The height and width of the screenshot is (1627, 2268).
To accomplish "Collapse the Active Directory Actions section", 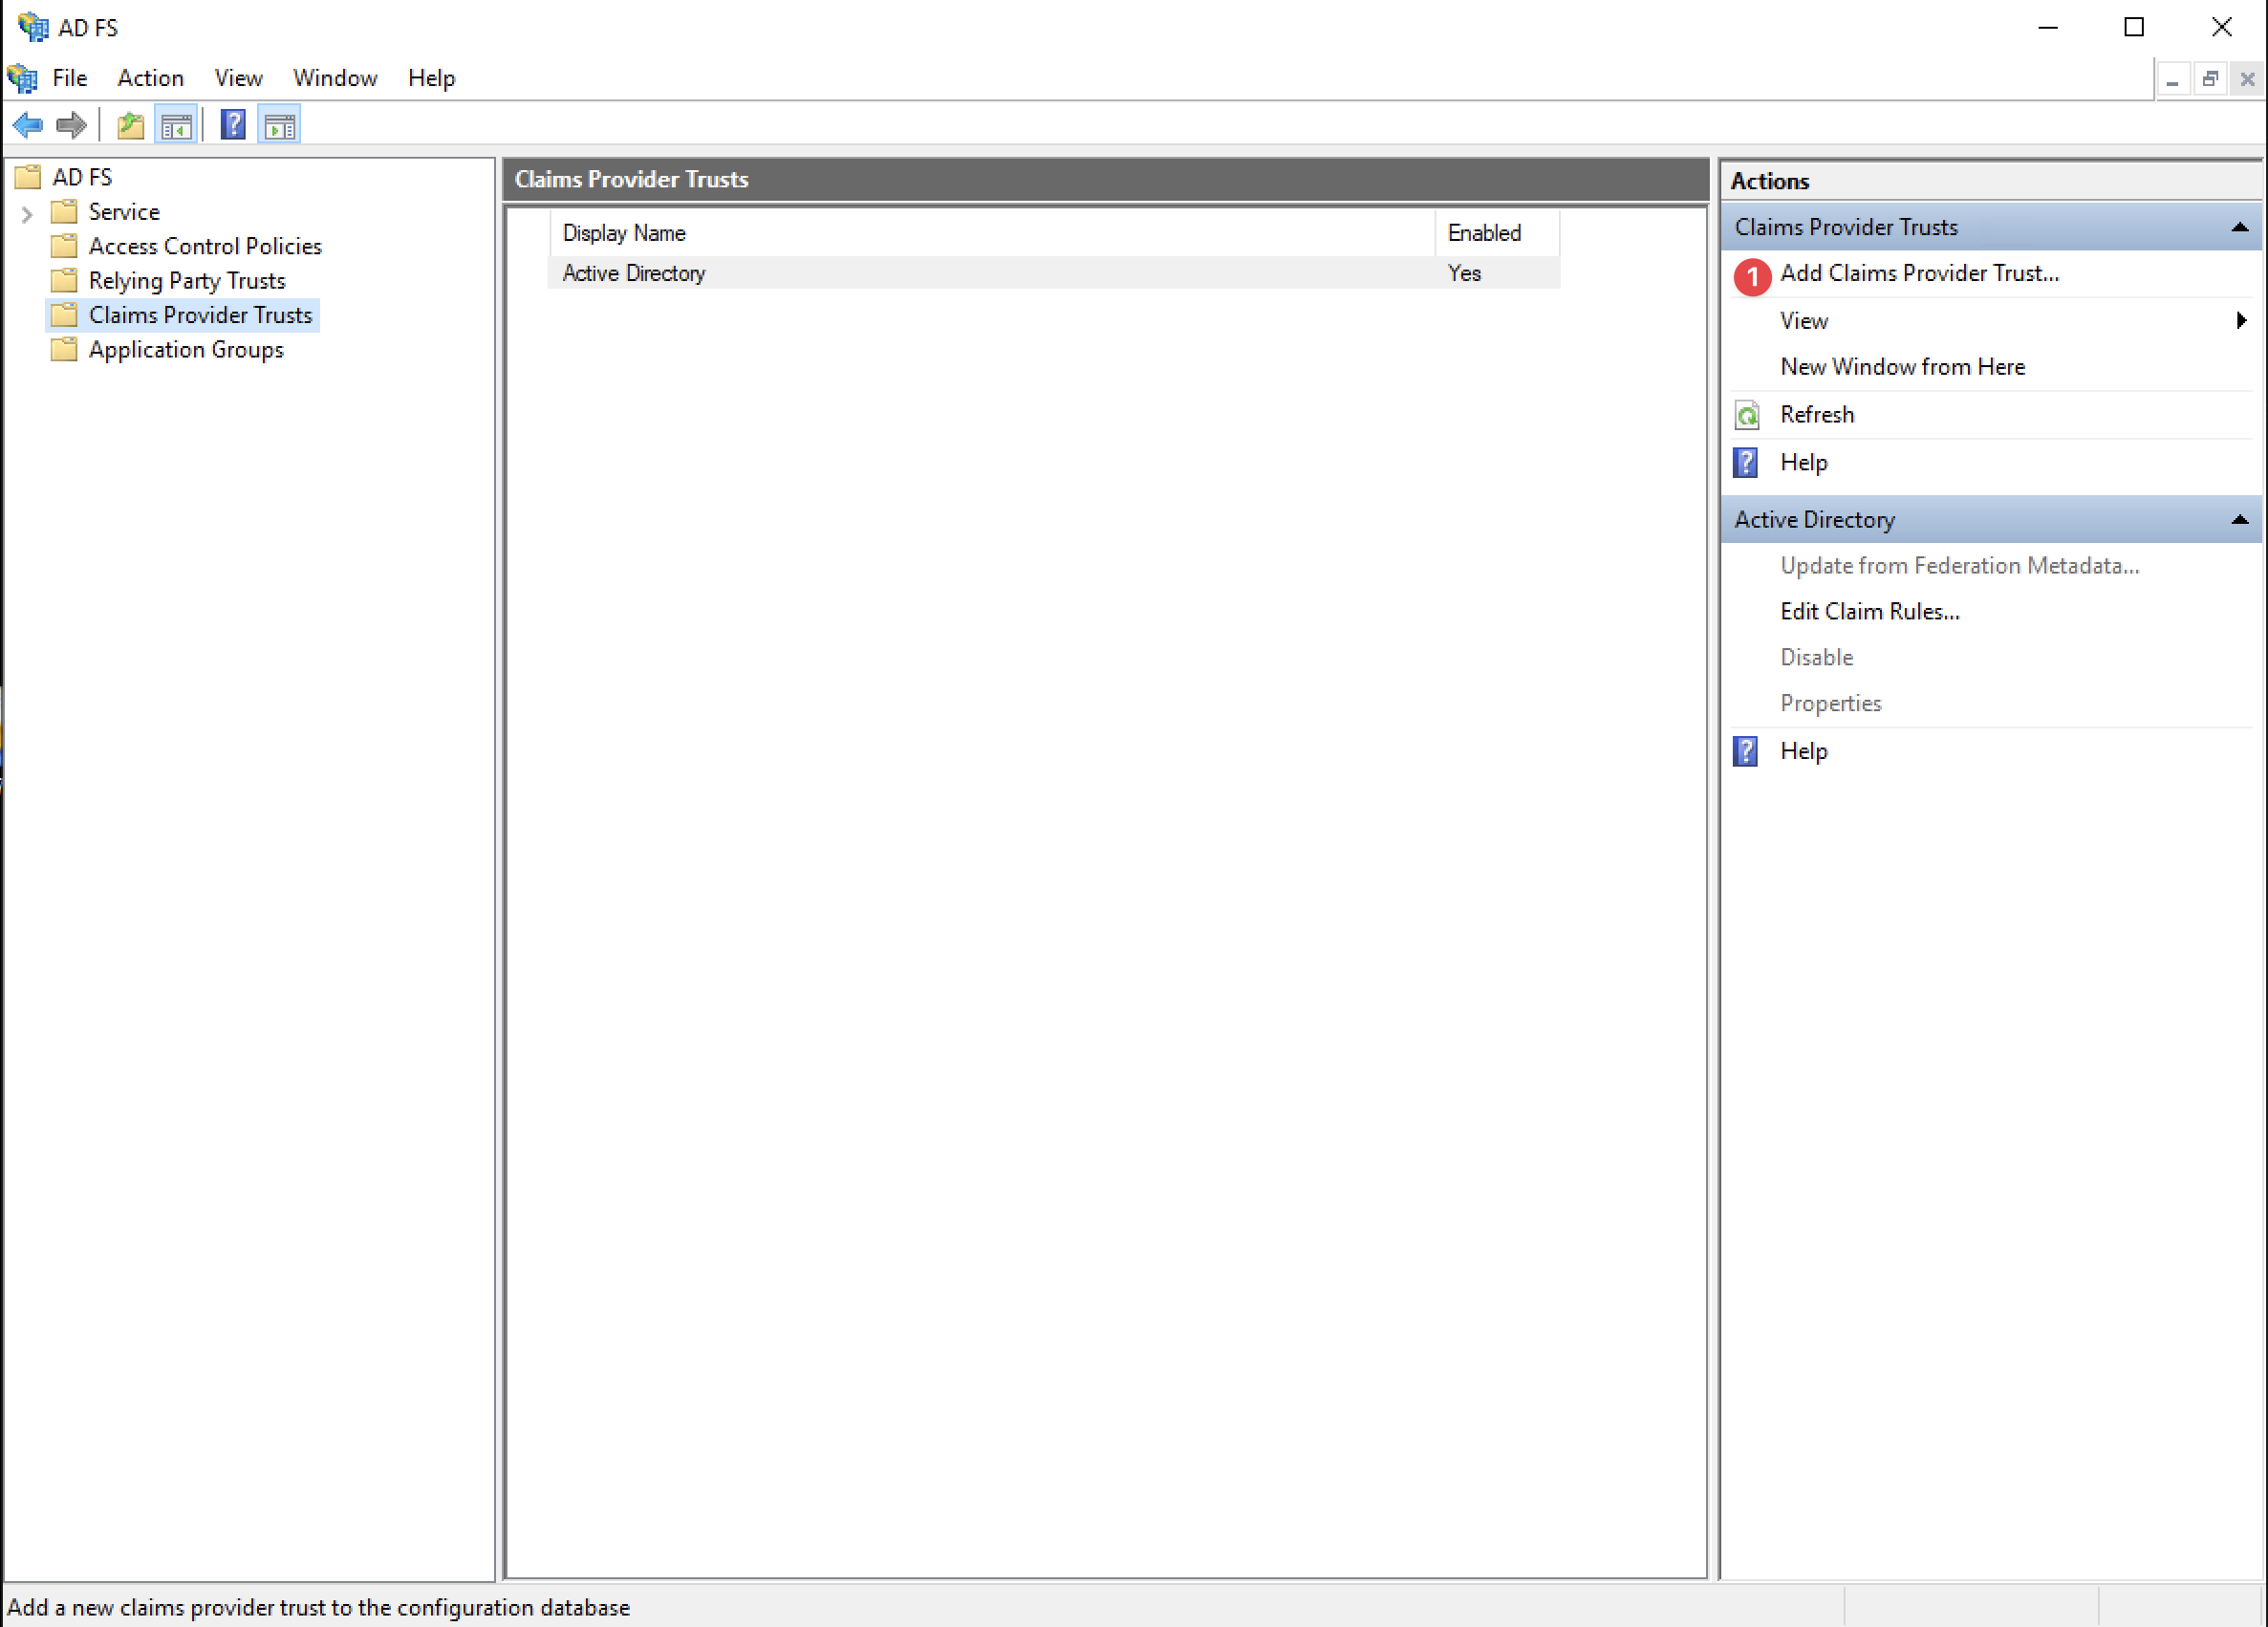I will [2238, 518].
